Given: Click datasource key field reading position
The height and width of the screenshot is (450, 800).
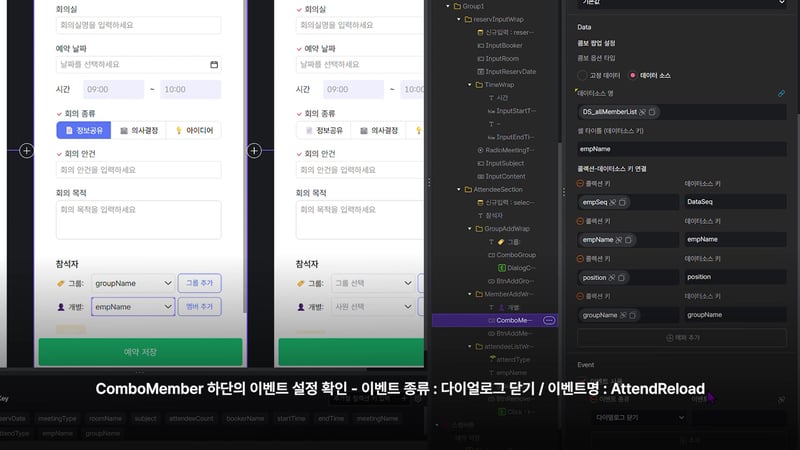Looking at the screenshot, I should click(735, 277).
